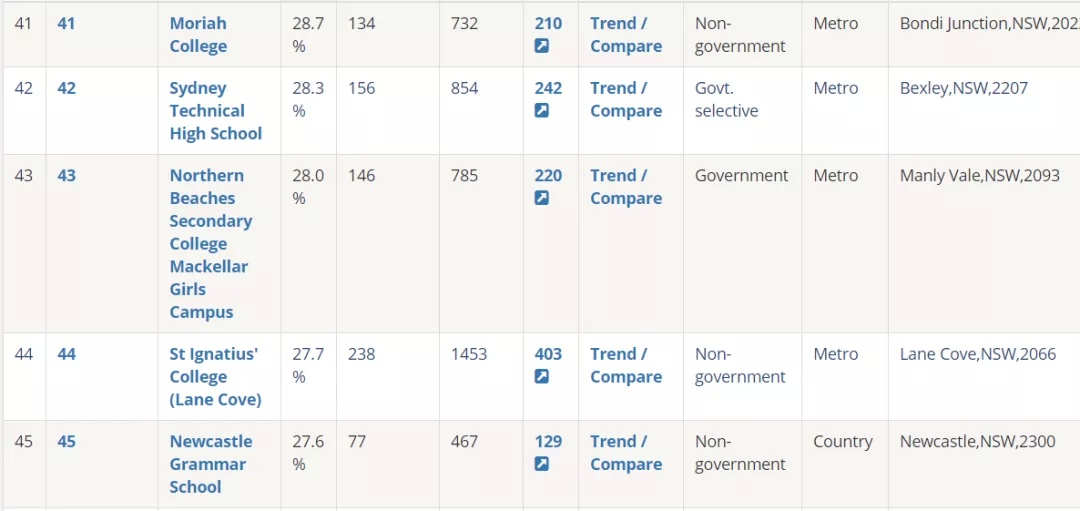
Task: Open external link icon under 220
Action: (x=542, y=198)
